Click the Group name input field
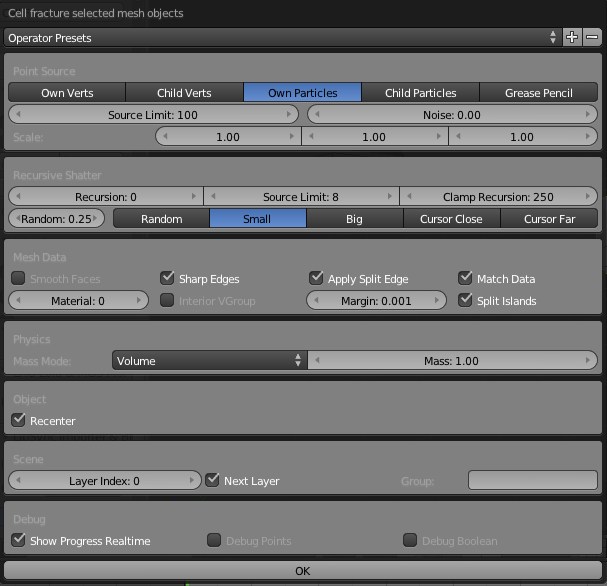The image size is (607, 586). tap(532, 481)
